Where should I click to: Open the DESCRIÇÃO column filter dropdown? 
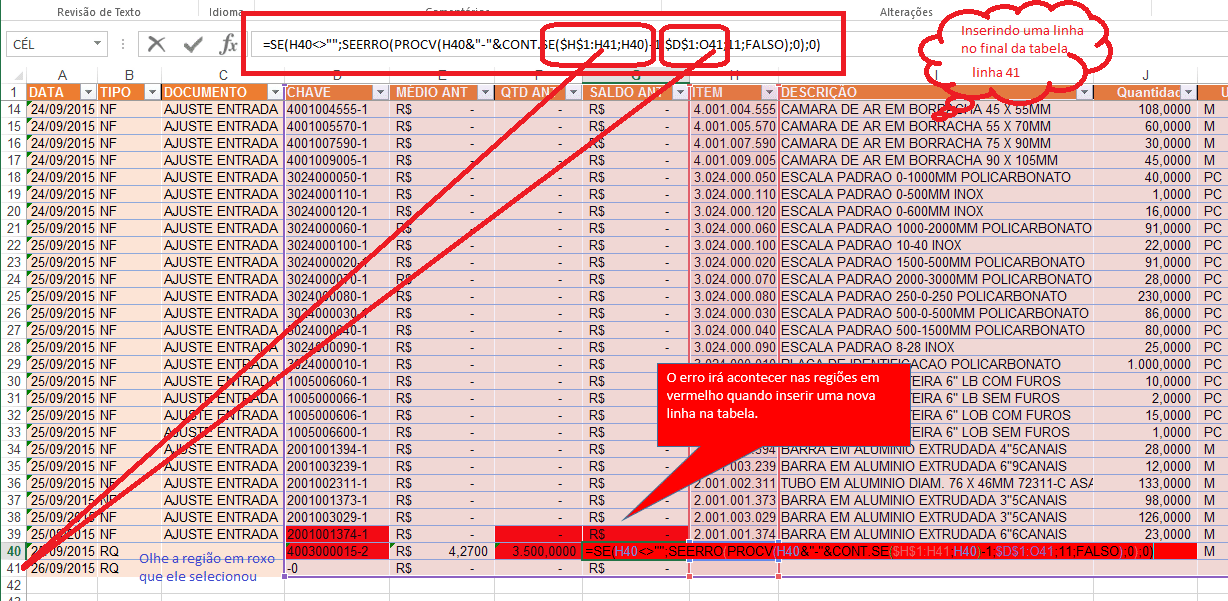[x=1084, y=92]
